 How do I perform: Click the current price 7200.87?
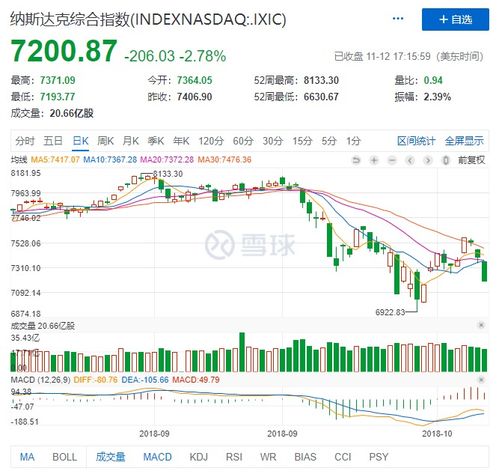64,51
